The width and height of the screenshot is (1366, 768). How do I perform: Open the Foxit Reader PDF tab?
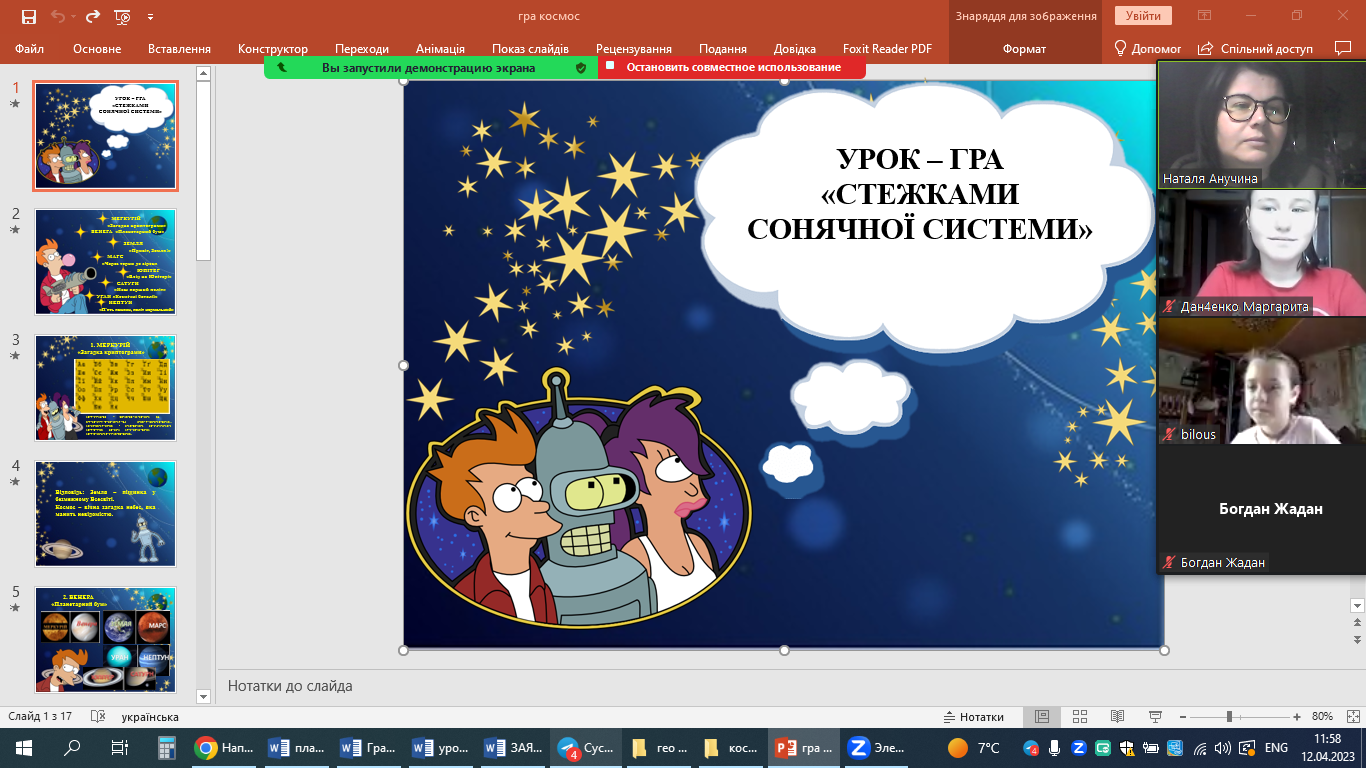click(x=885, y=48)
